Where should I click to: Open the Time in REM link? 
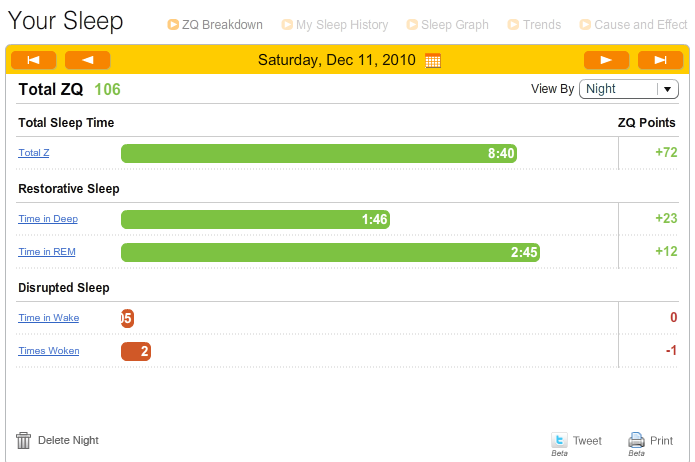[x=47, y=251]
